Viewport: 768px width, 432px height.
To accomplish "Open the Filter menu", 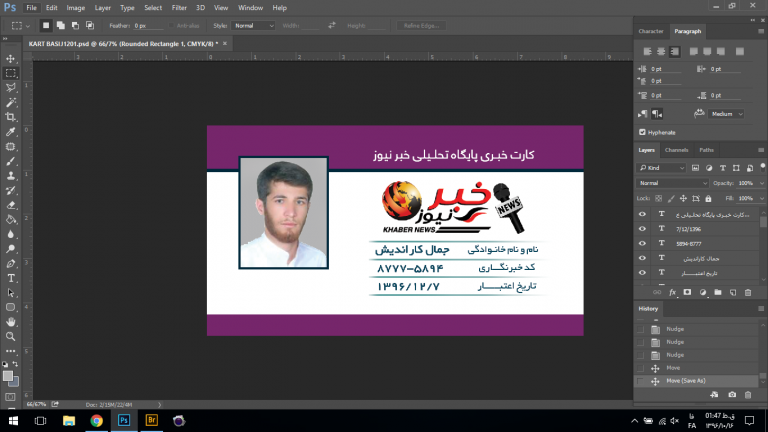I will pos(179,8).
